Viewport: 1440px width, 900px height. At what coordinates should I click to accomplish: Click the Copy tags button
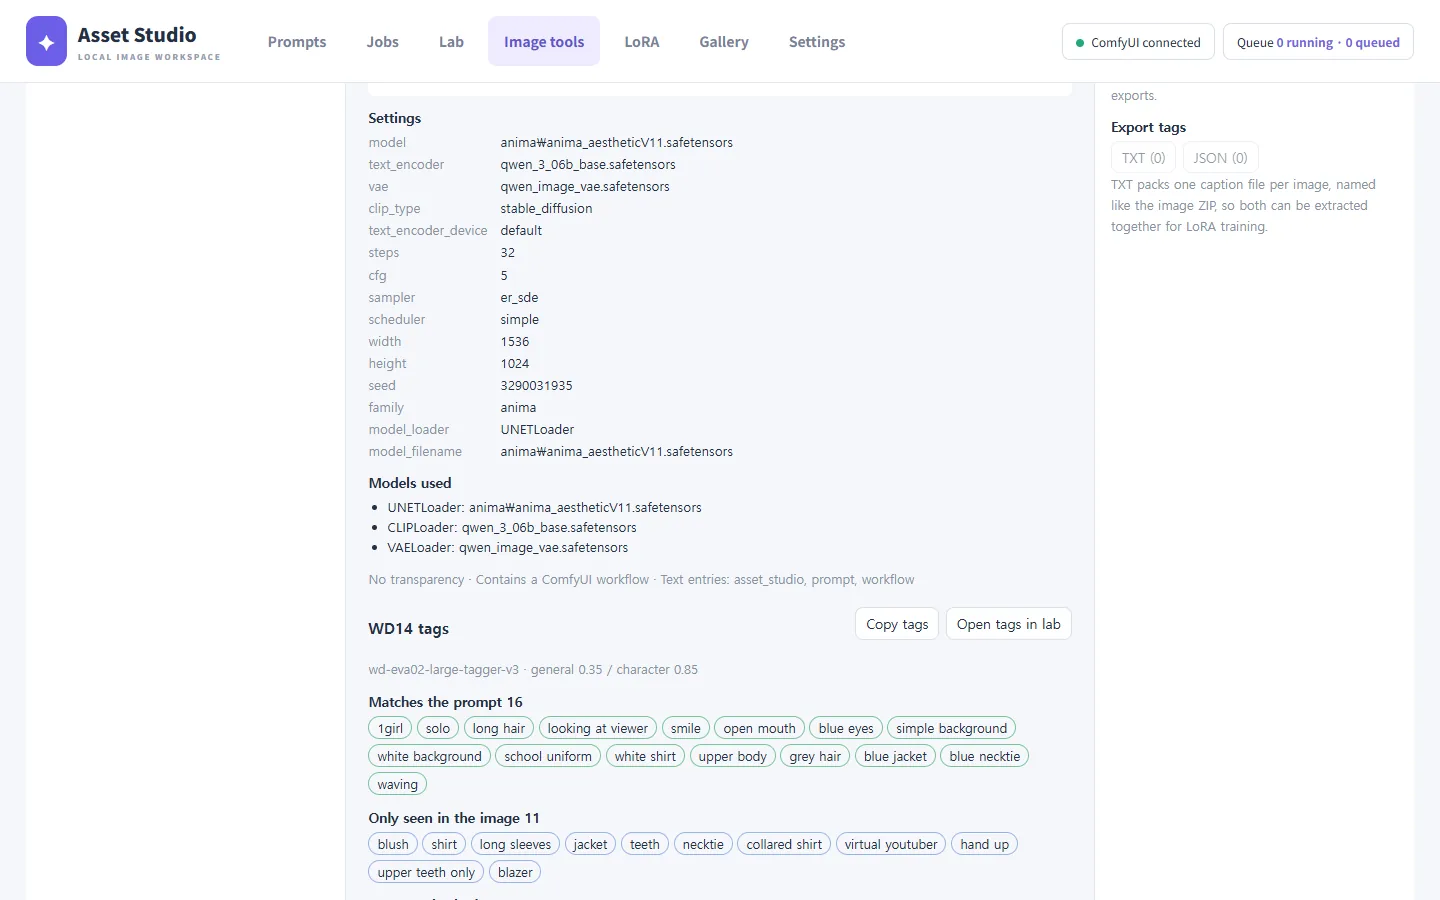[x=897, y=624]
